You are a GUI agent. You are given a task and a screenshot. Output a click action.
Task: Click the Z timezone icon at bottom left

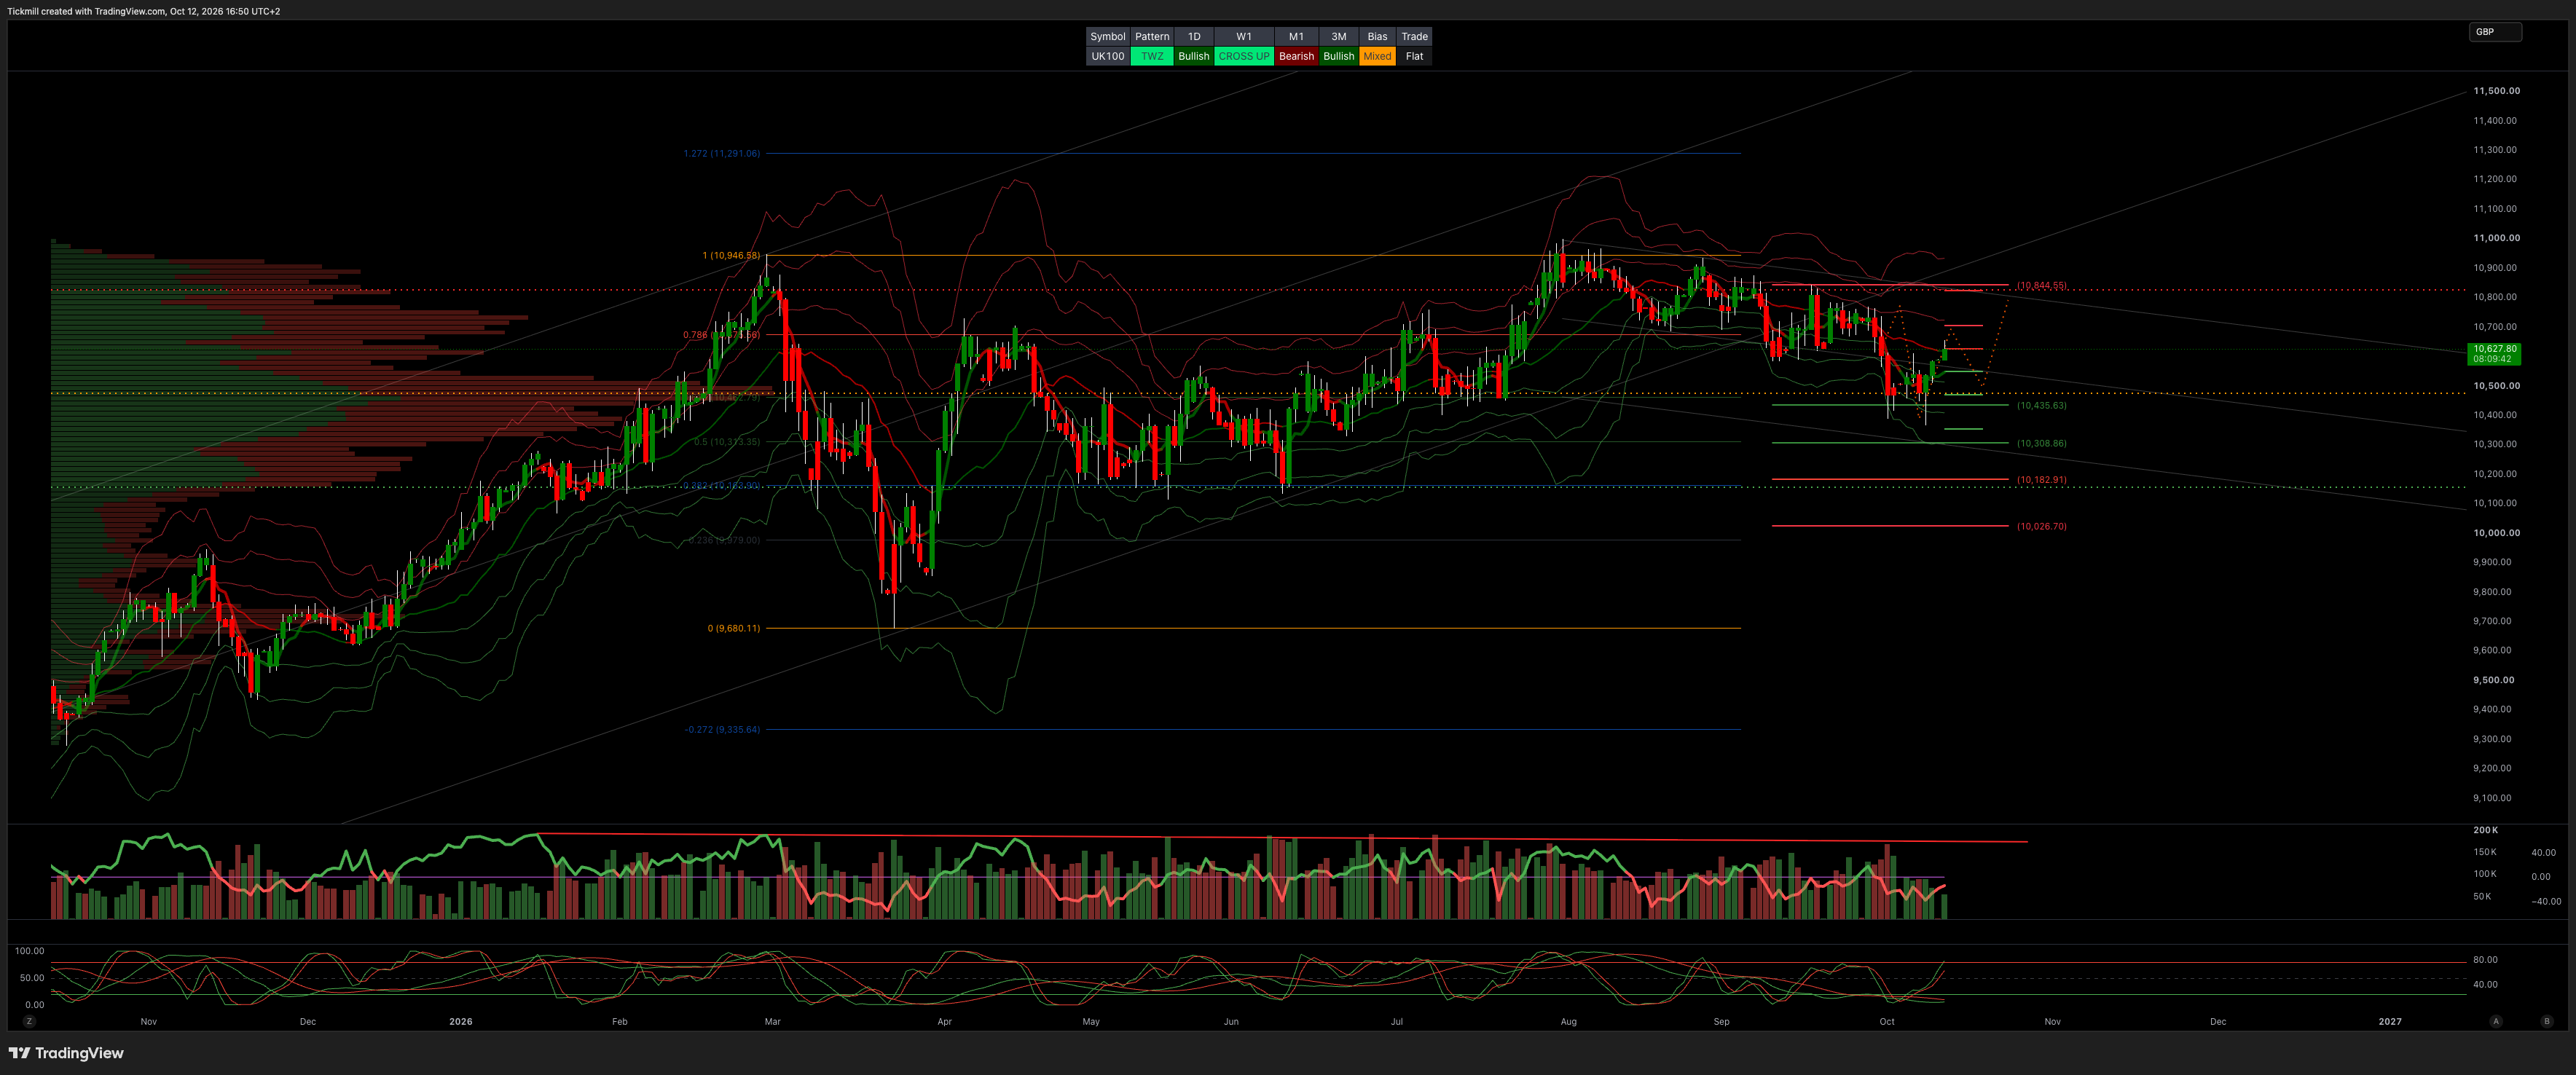[29, 1021]
